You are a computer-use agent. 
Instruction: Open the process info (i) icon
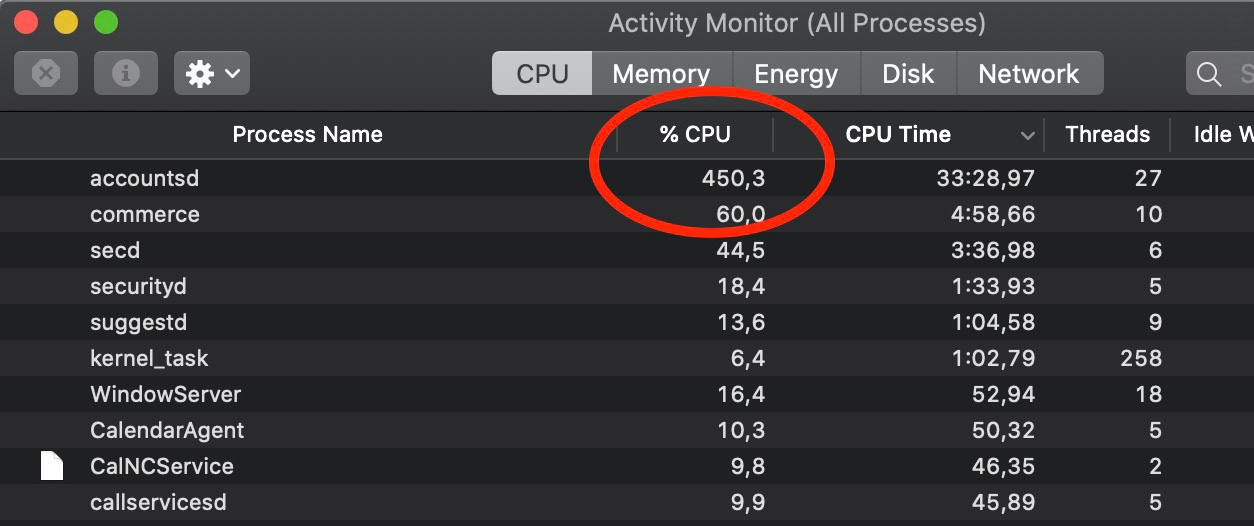pyautogui.click(x=126, y=73)
